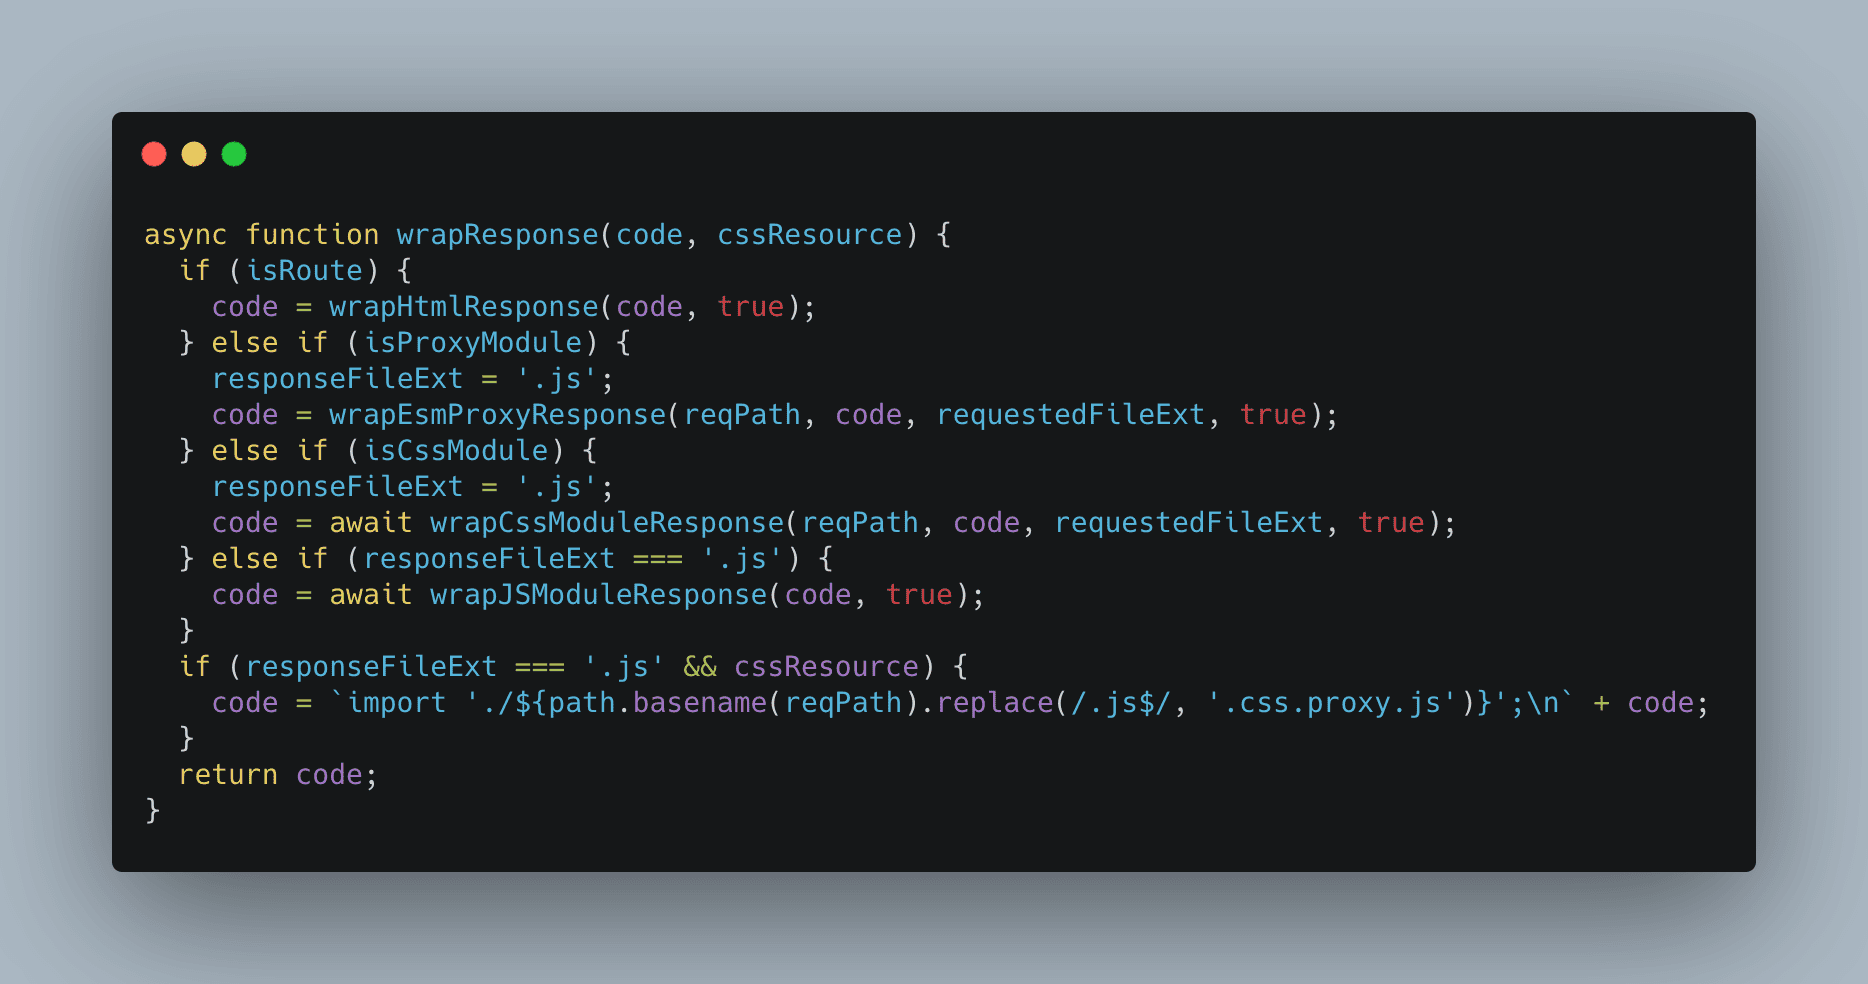Click the red close dot
The width and height of the screenshot is (1868, 984).
[154, 154]
